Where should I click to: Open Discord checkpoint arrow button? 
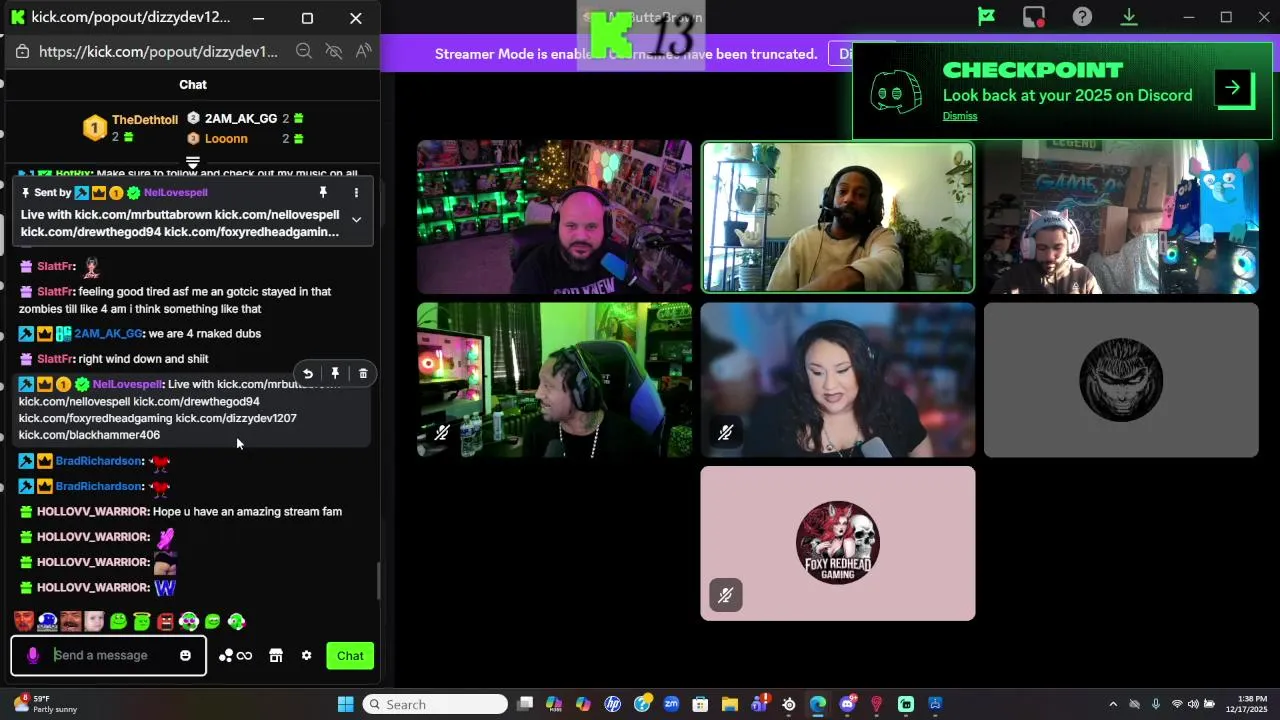[x=1233, y=88]
